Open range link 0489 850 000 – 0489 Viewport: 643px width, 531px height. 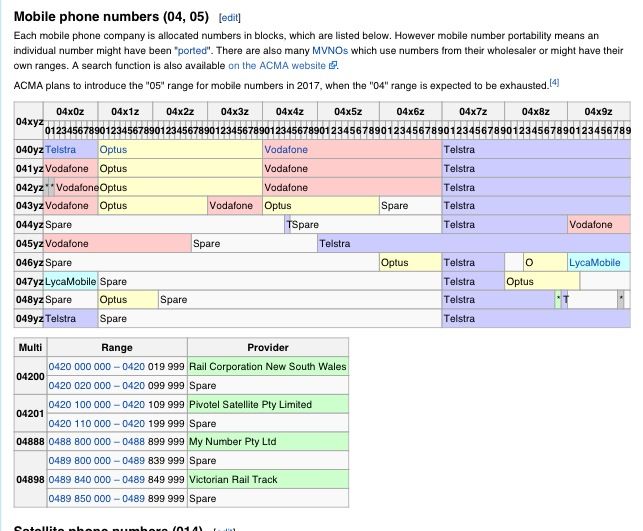pos(96,498)
